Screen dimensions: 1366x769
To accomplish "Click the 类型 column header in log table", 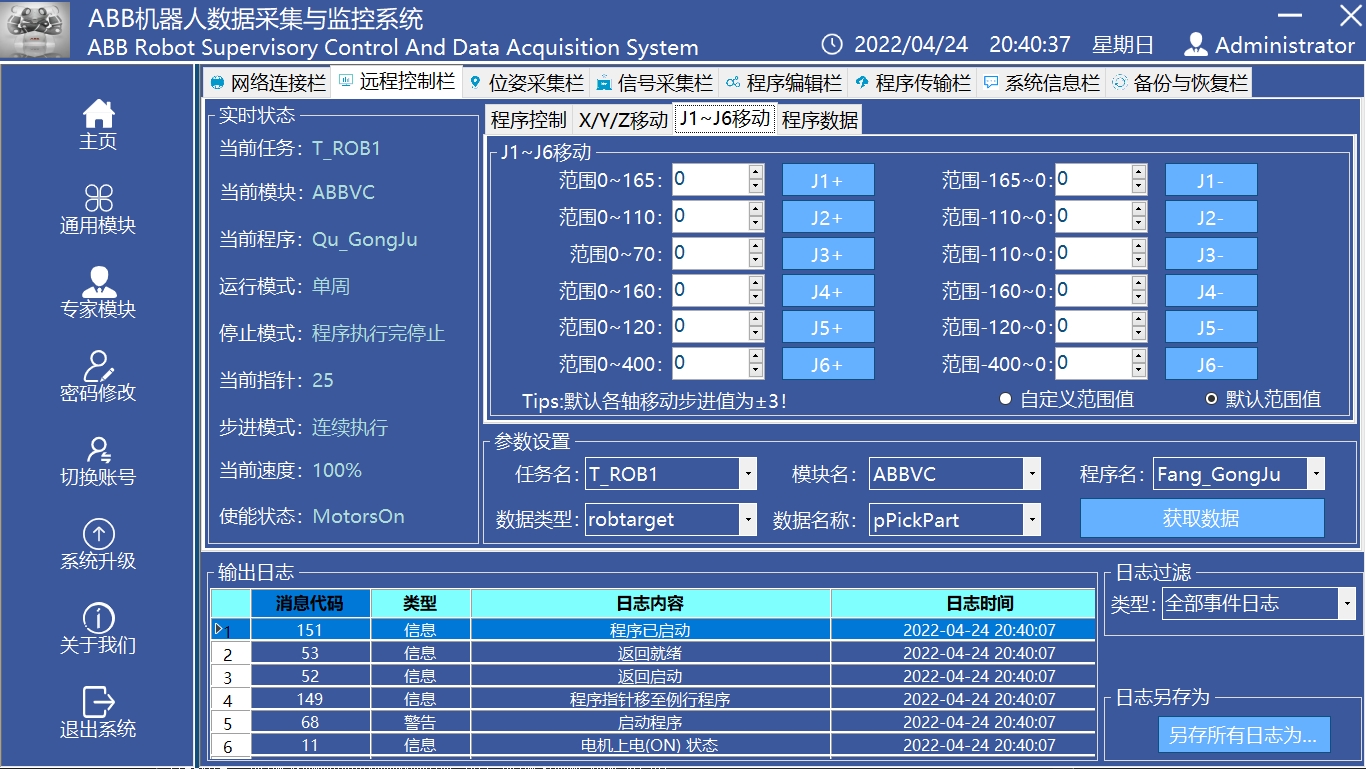I will [420, 603].
